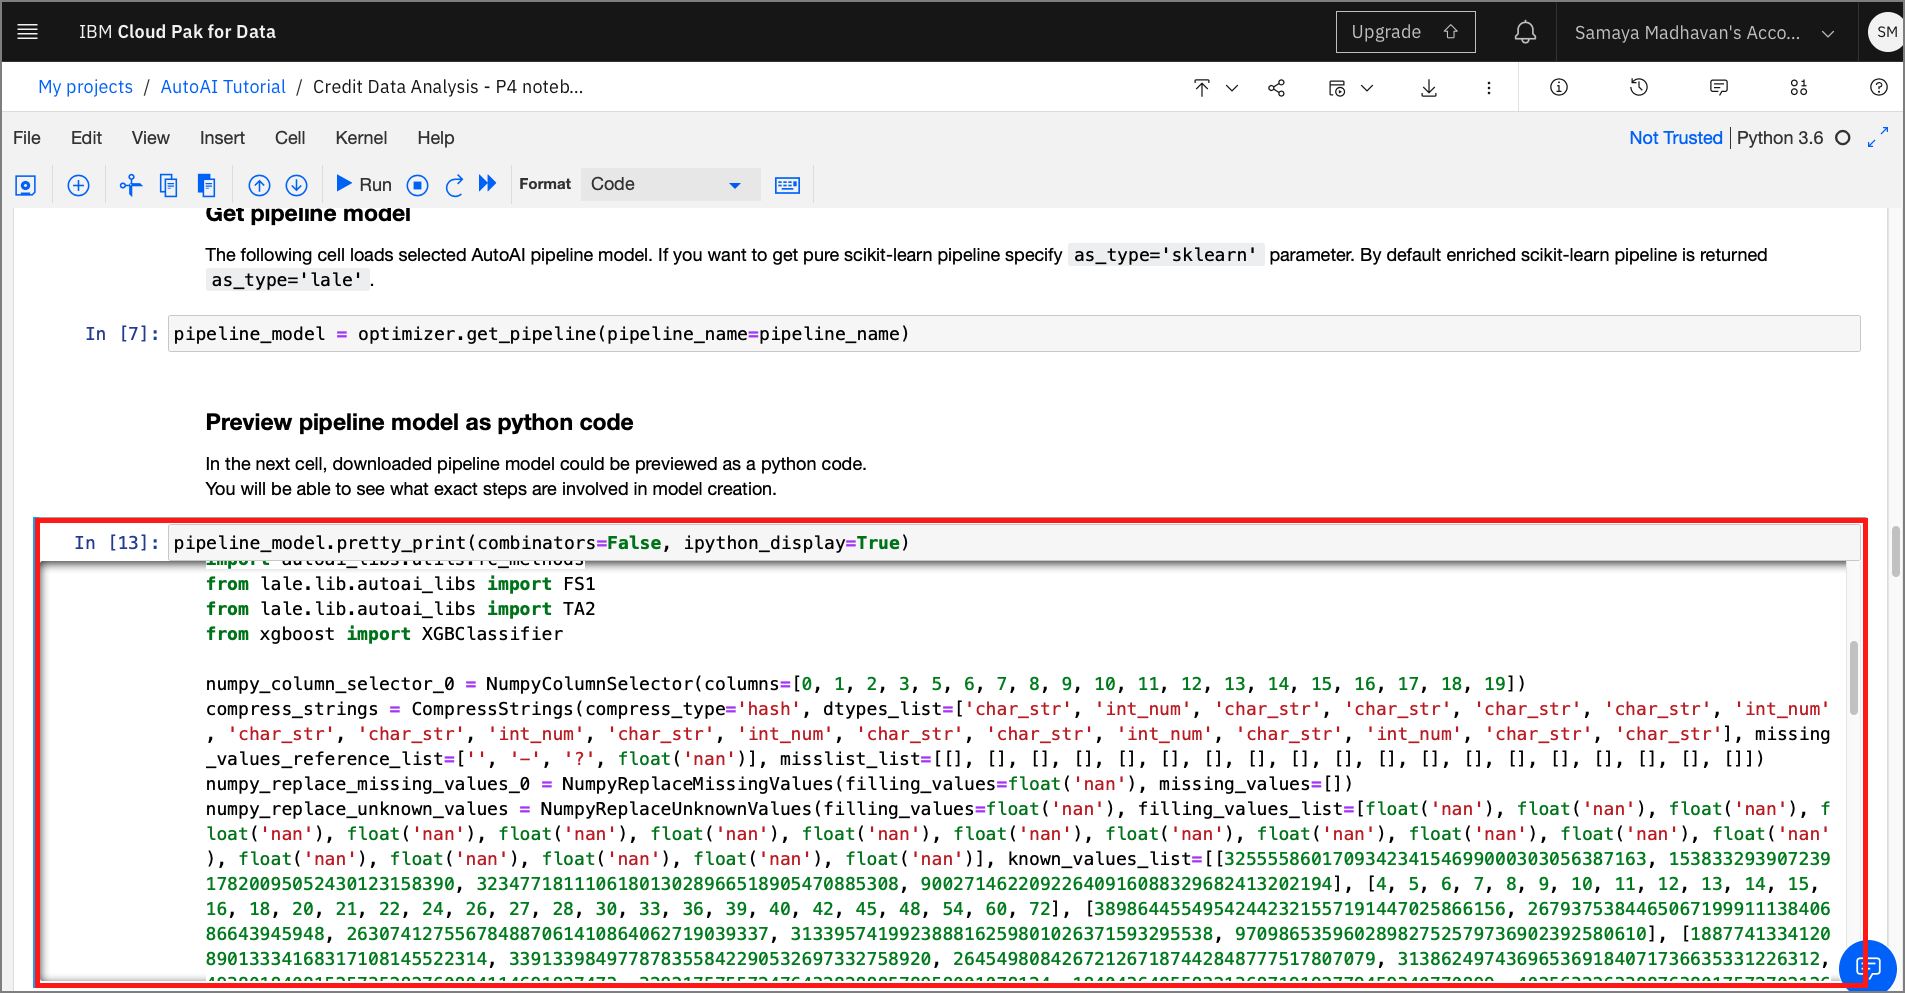The height and width of the screenshot is (993, 1905).
Task: Open the command palette keyboard icon
Action: 787,185
